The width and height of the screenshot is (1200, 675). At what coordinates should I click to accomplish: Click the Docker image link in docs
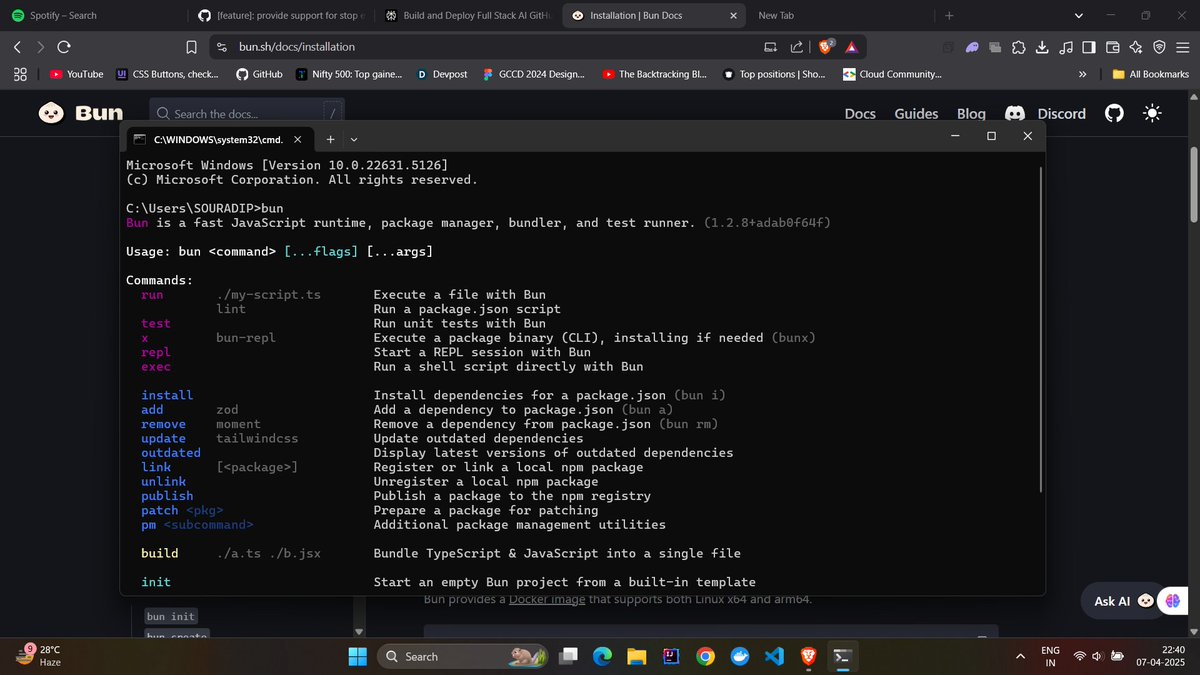point(547,599)
